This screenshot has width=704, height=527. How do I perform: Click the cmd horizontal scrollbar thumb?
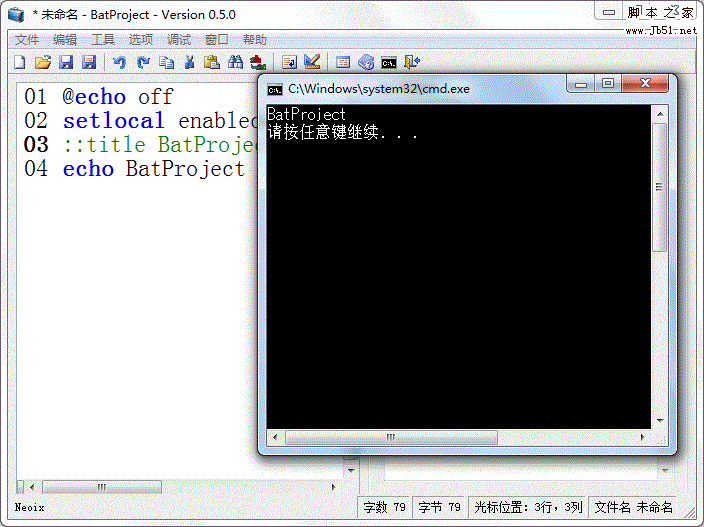tap(391, 437)
